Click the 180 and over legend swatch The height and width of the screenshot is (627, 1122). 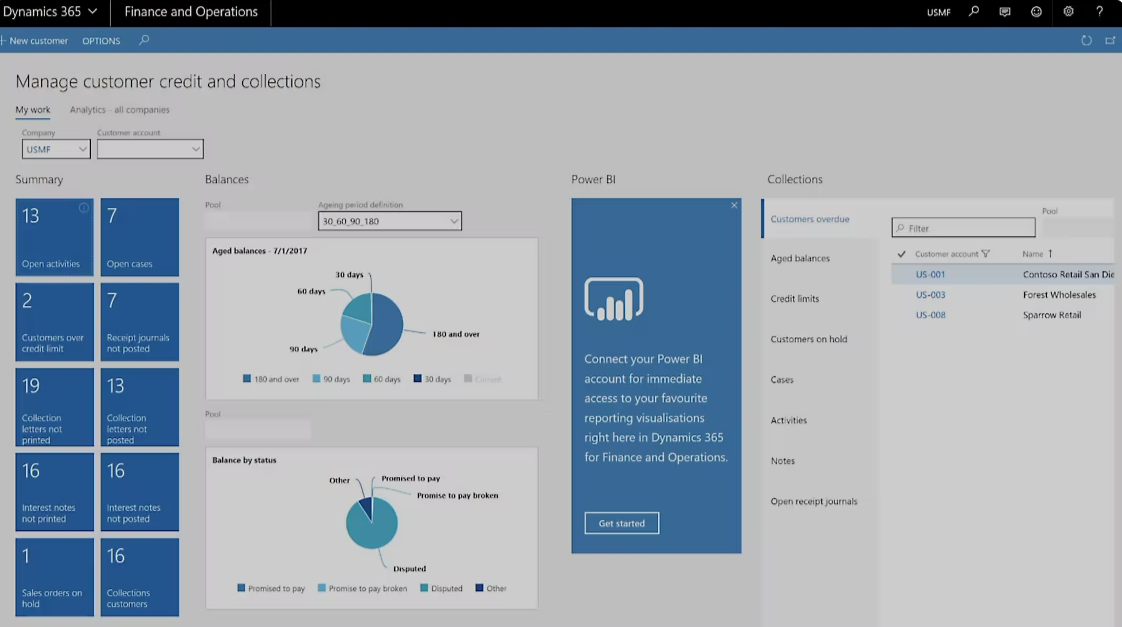pyautogui.click(x=247, y=379)
